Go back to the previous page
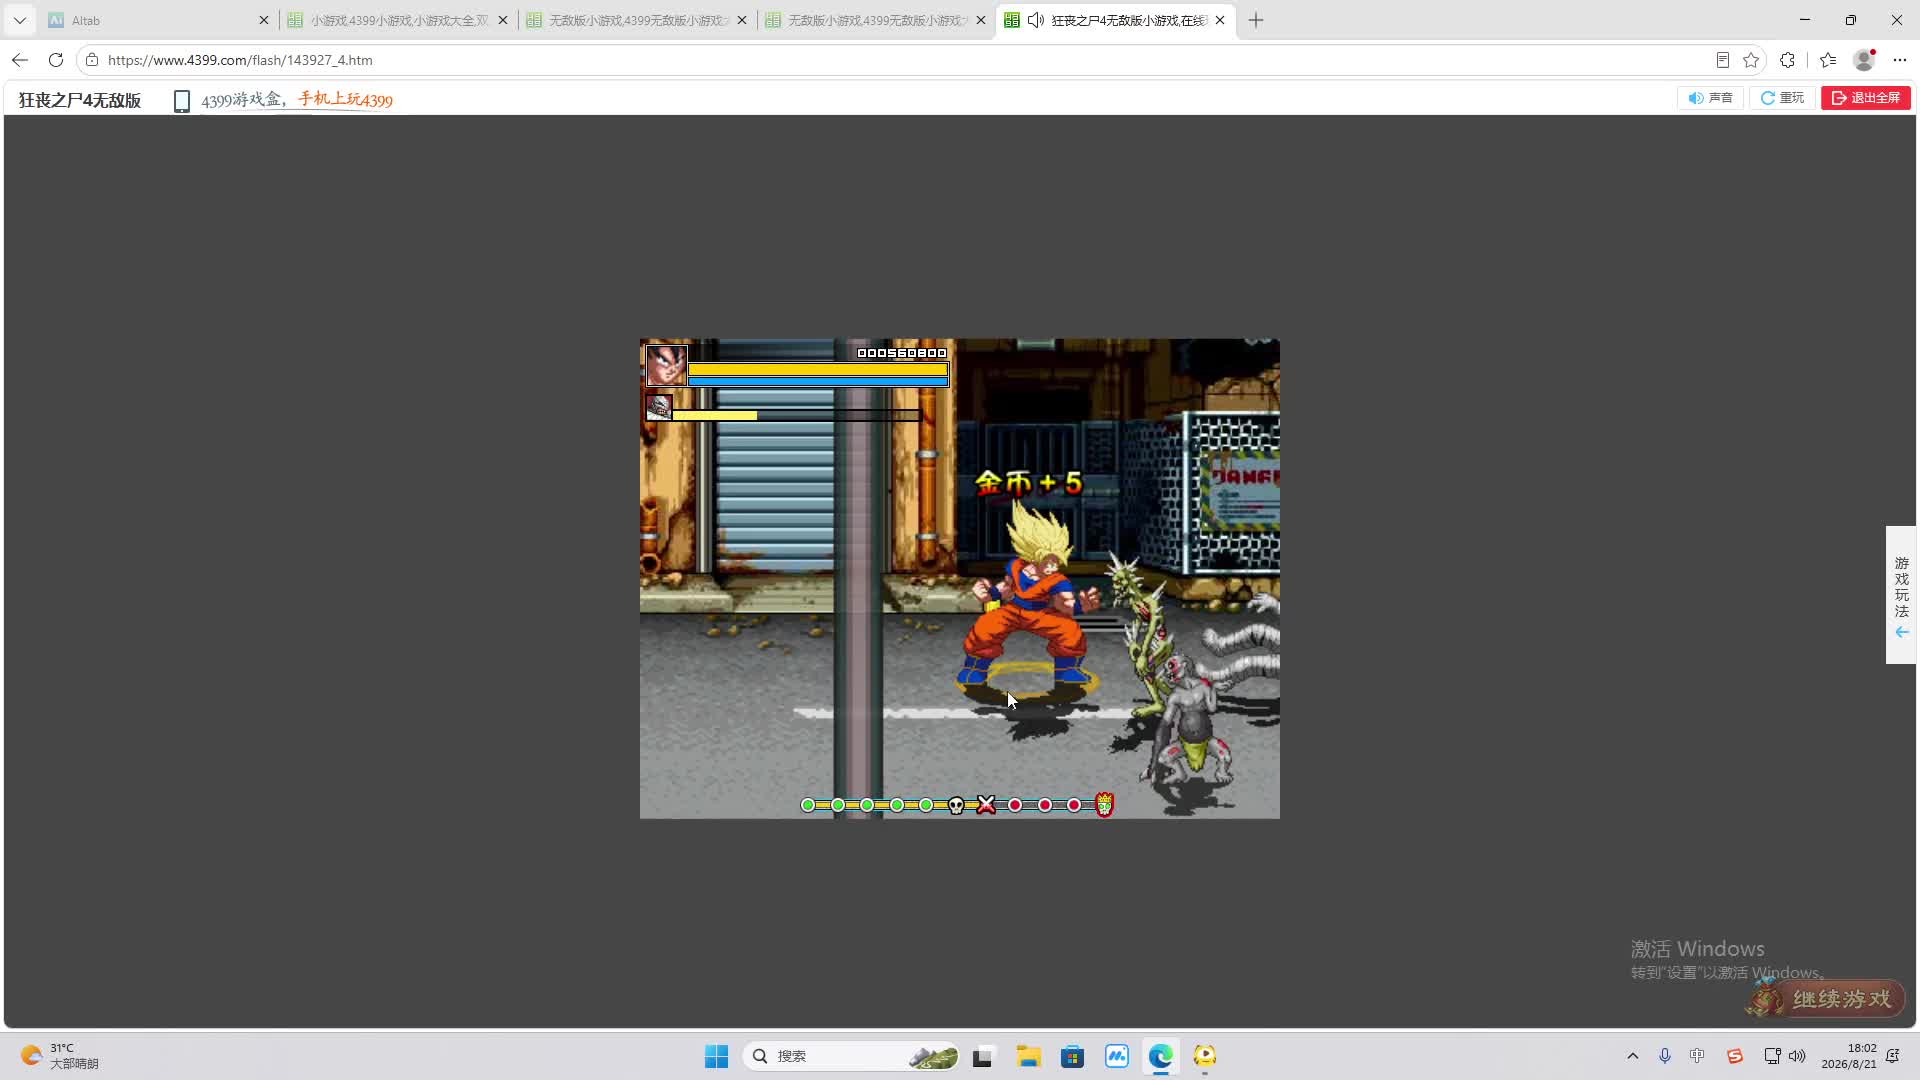1920x1080 pixels. tap(20, 60)
